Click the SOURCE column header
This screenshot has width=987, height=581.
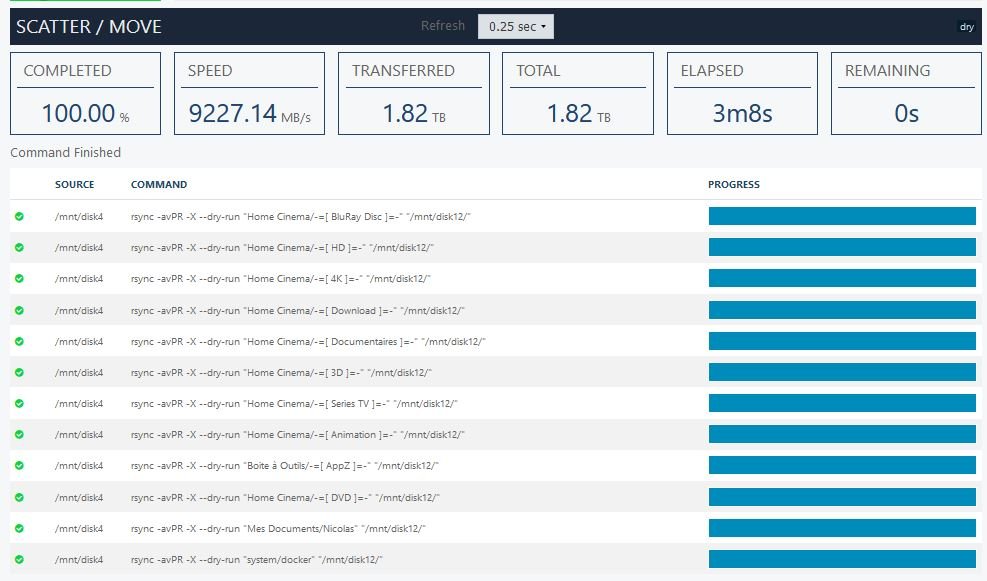pyautogui.click(x=74, y=184)
